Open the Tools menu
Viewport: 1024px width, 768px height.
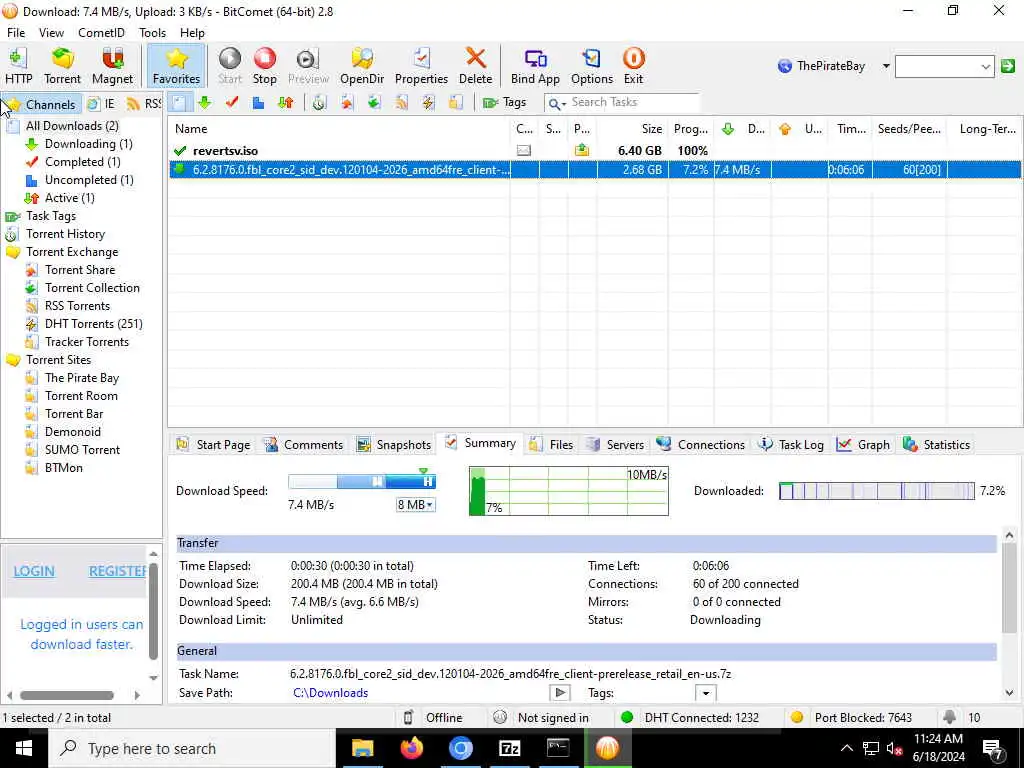pos(152,33)
